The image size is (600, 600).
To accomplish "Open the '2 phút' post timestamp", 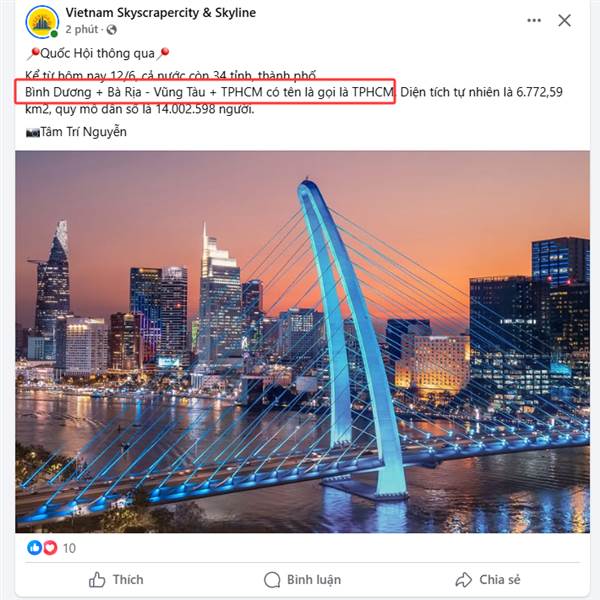I will click(82, 29).
